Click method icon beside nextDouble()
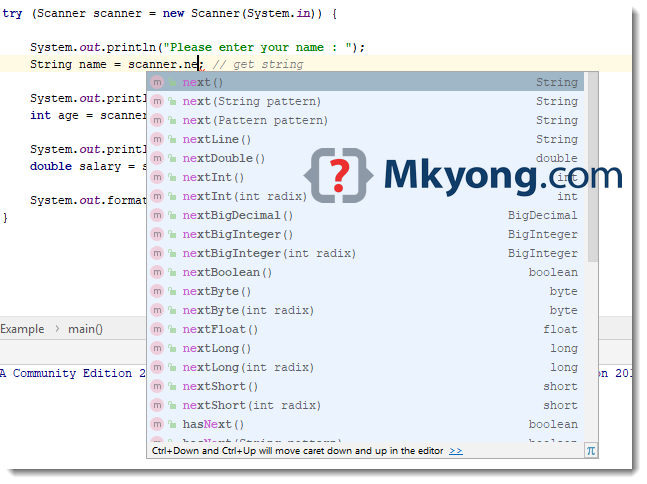Screen dimensions: 647x484 tap(157, 158)
